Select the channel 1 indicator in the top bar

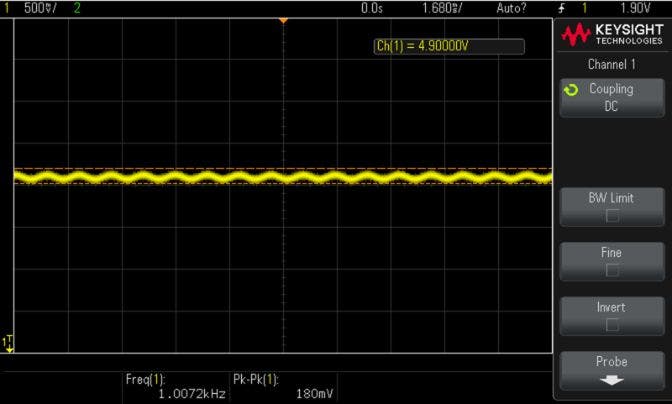coord(6,8)
